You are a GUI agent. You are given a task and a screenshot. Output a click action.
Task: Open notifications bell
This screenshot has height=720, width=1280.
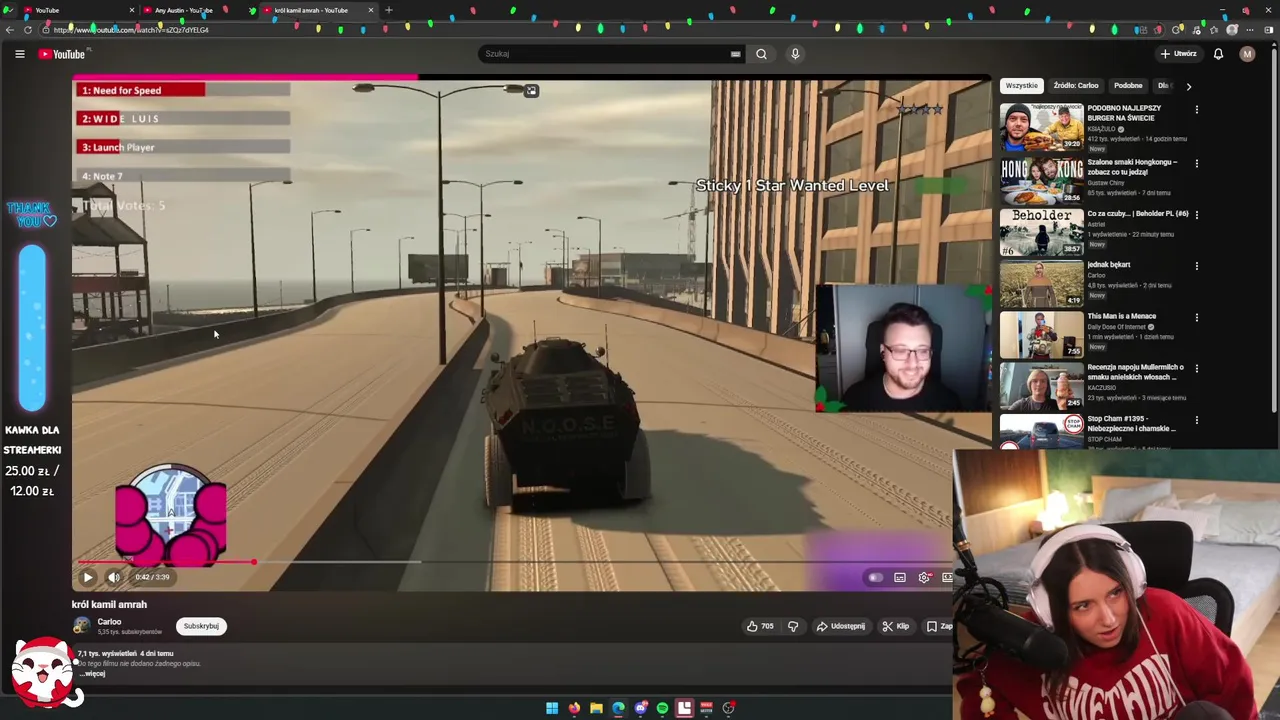click(x=1218, y=54)
